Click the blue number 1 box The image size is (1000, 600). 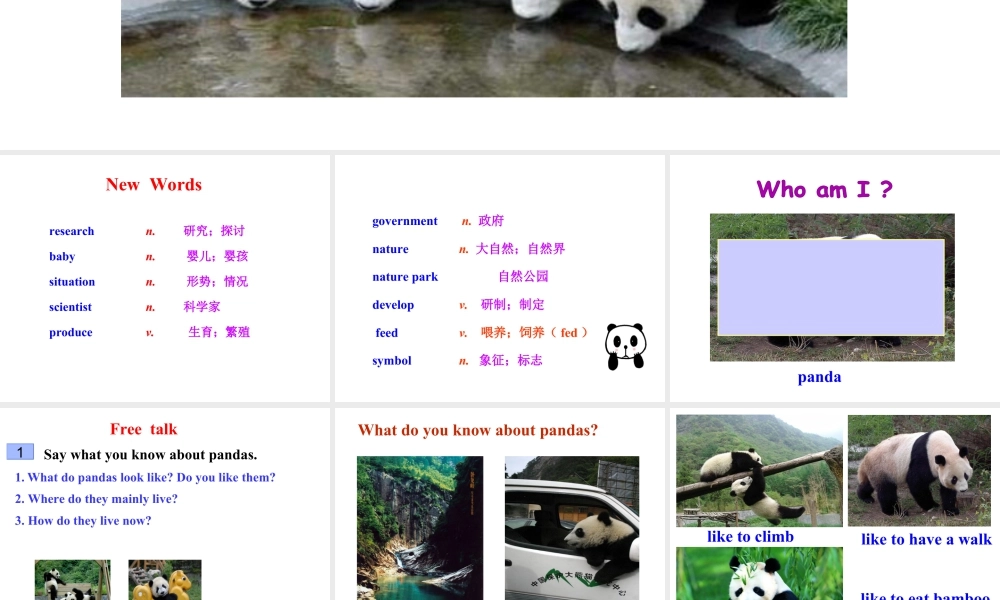tap(20, 452)
